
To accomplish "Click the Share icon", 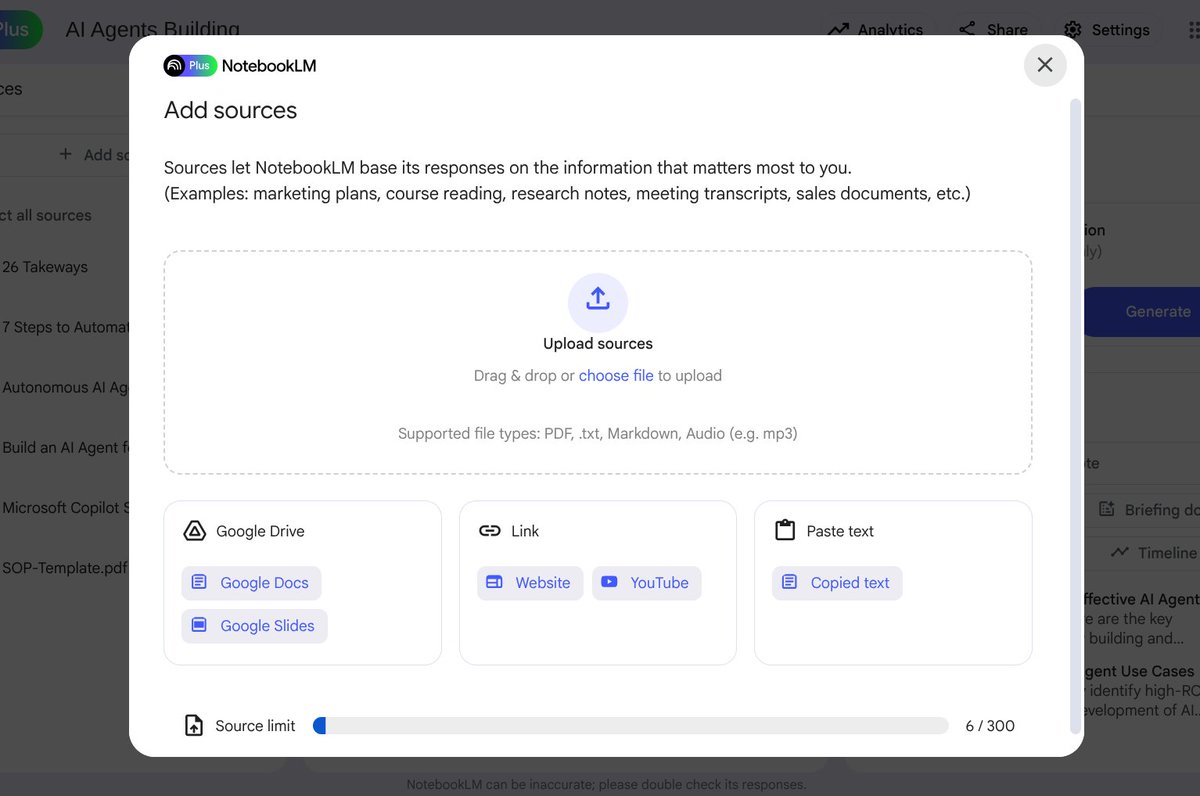I will (x=967, y=29).
